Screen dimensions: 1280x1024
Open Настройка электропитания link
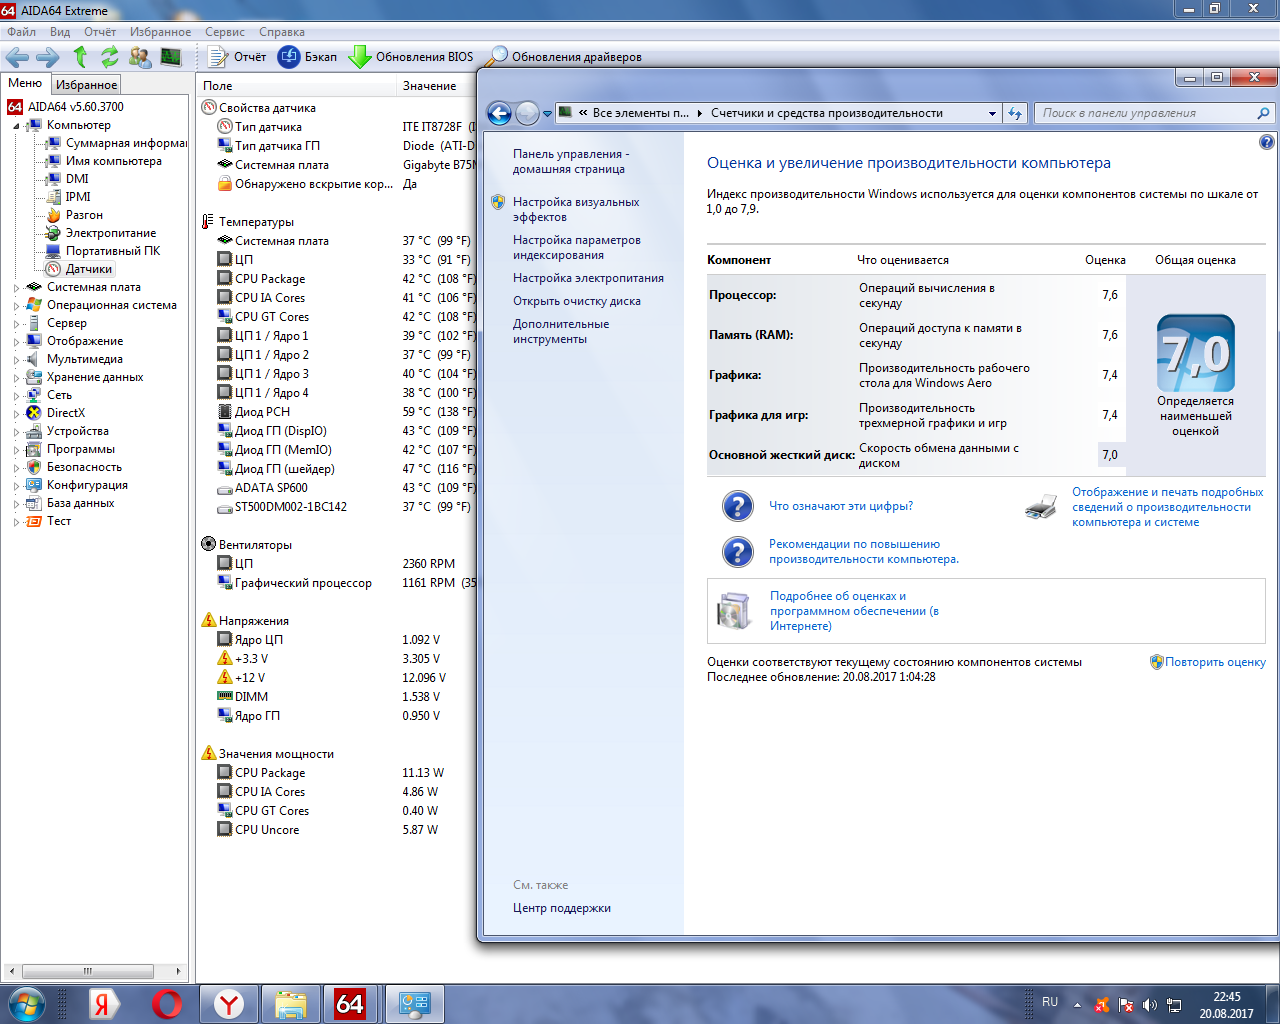588,278
